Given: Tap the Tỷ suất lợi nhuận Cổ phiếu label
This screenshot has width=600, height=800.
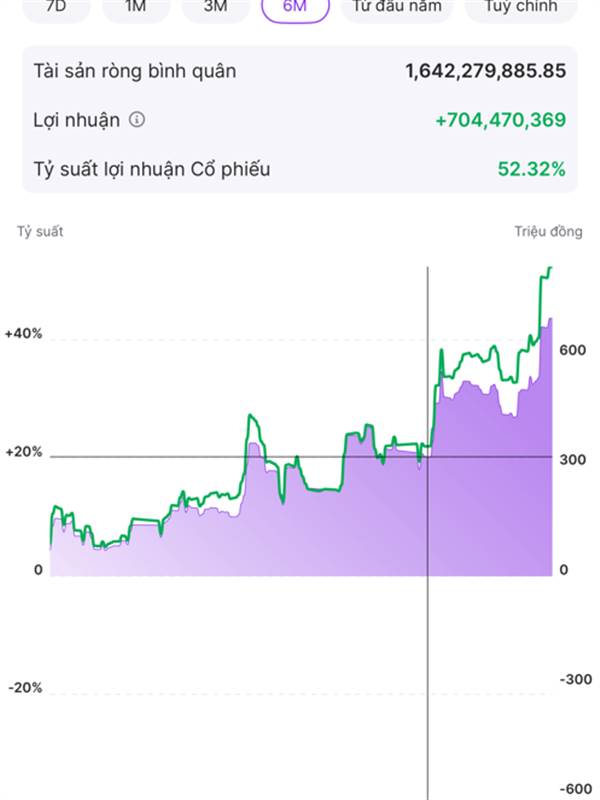Looking at the screenshot, I should click(152, 169).
